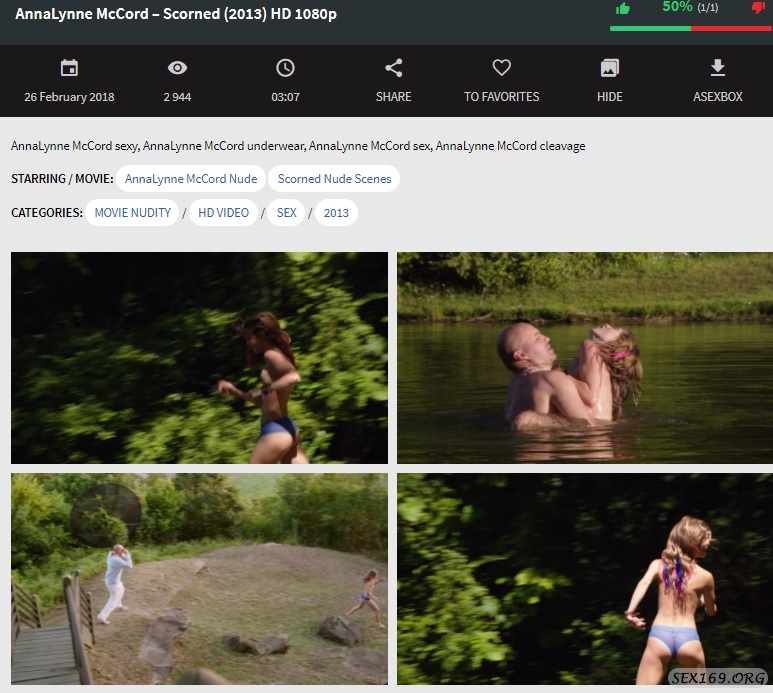Open the thumbnail with the wooden bridge
Image resolution: width=773 pixels, height=693 pixels.
coord(199,578)
